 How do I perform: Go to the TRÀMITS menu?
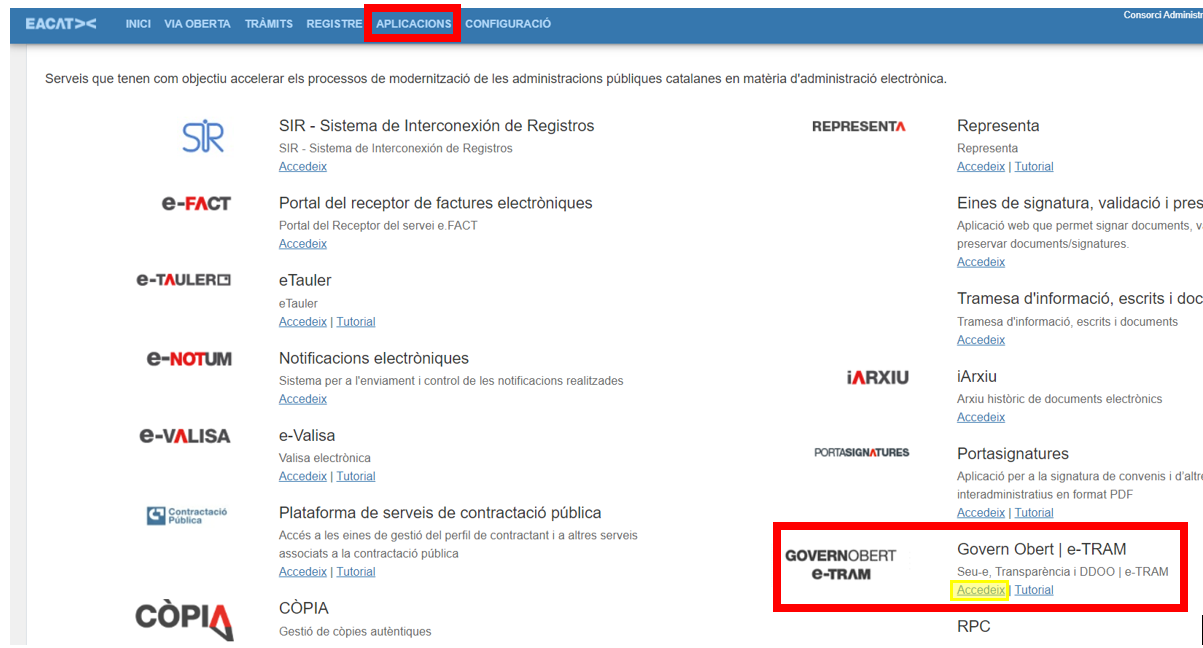coord(269,24)
